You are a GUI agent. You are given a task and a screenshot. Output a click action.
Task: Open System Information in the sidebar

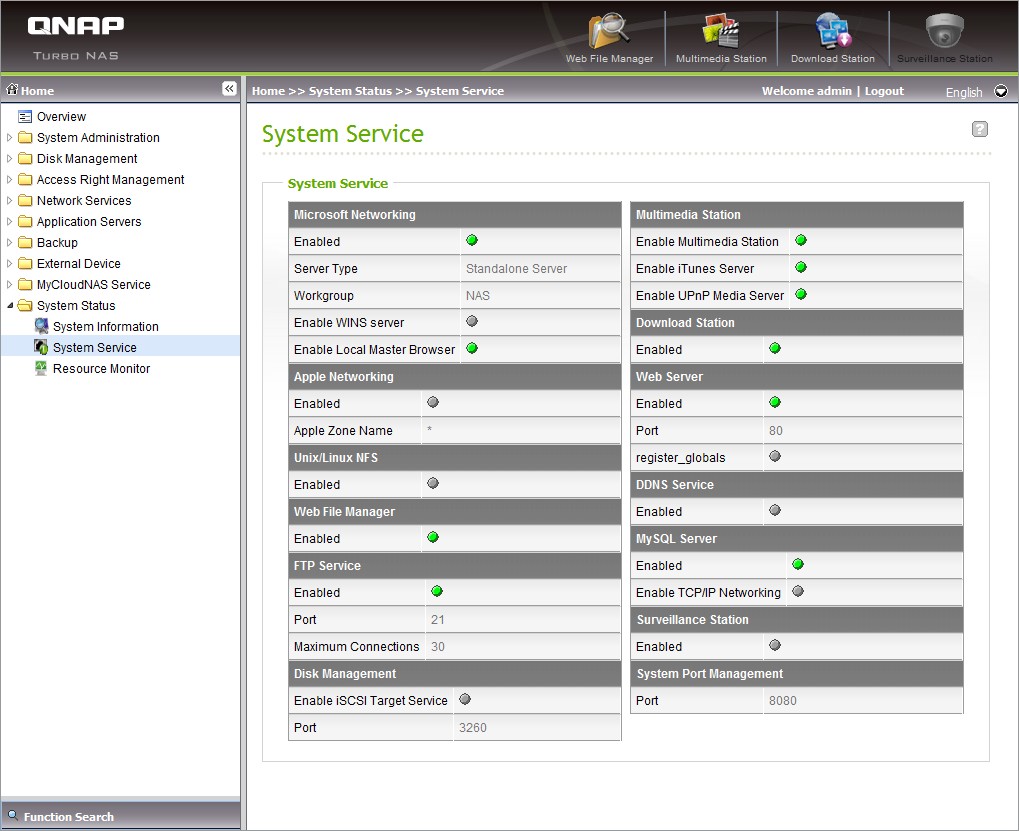105,327
